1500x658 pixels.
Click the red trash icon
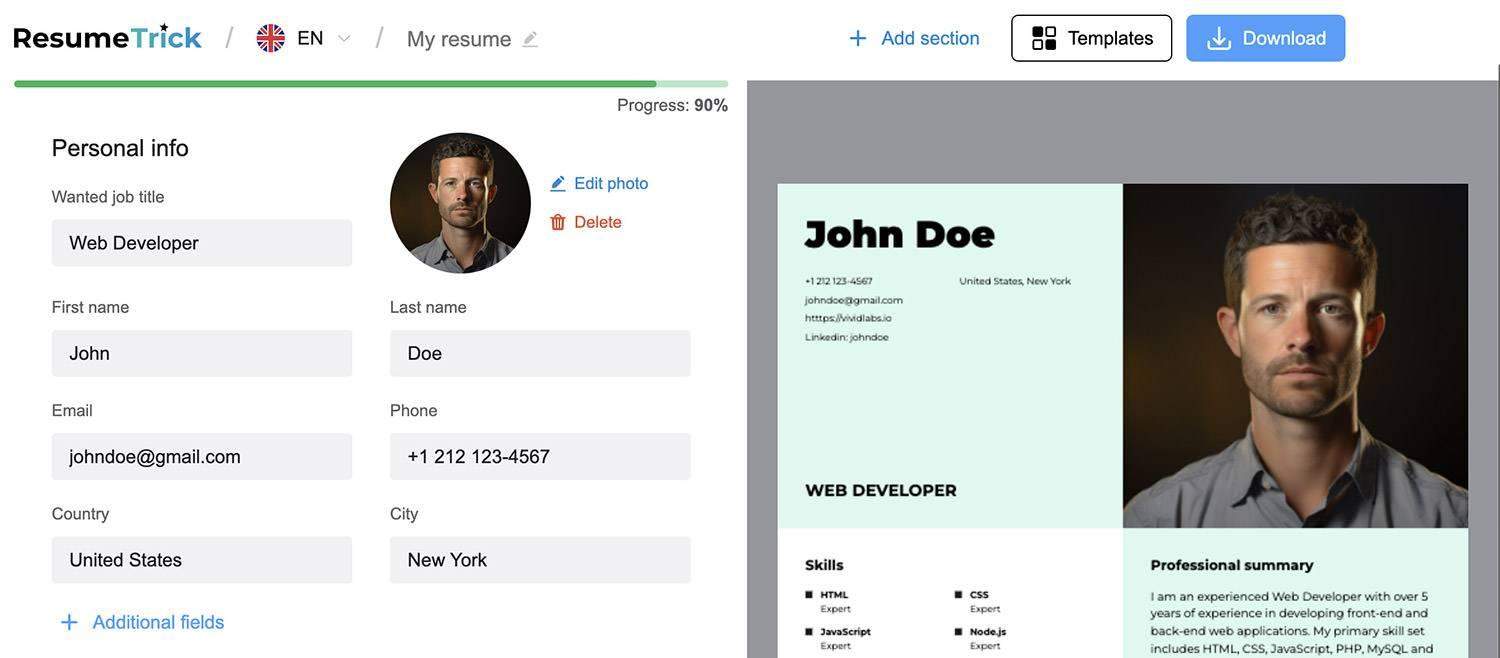[x=558, y=222]
